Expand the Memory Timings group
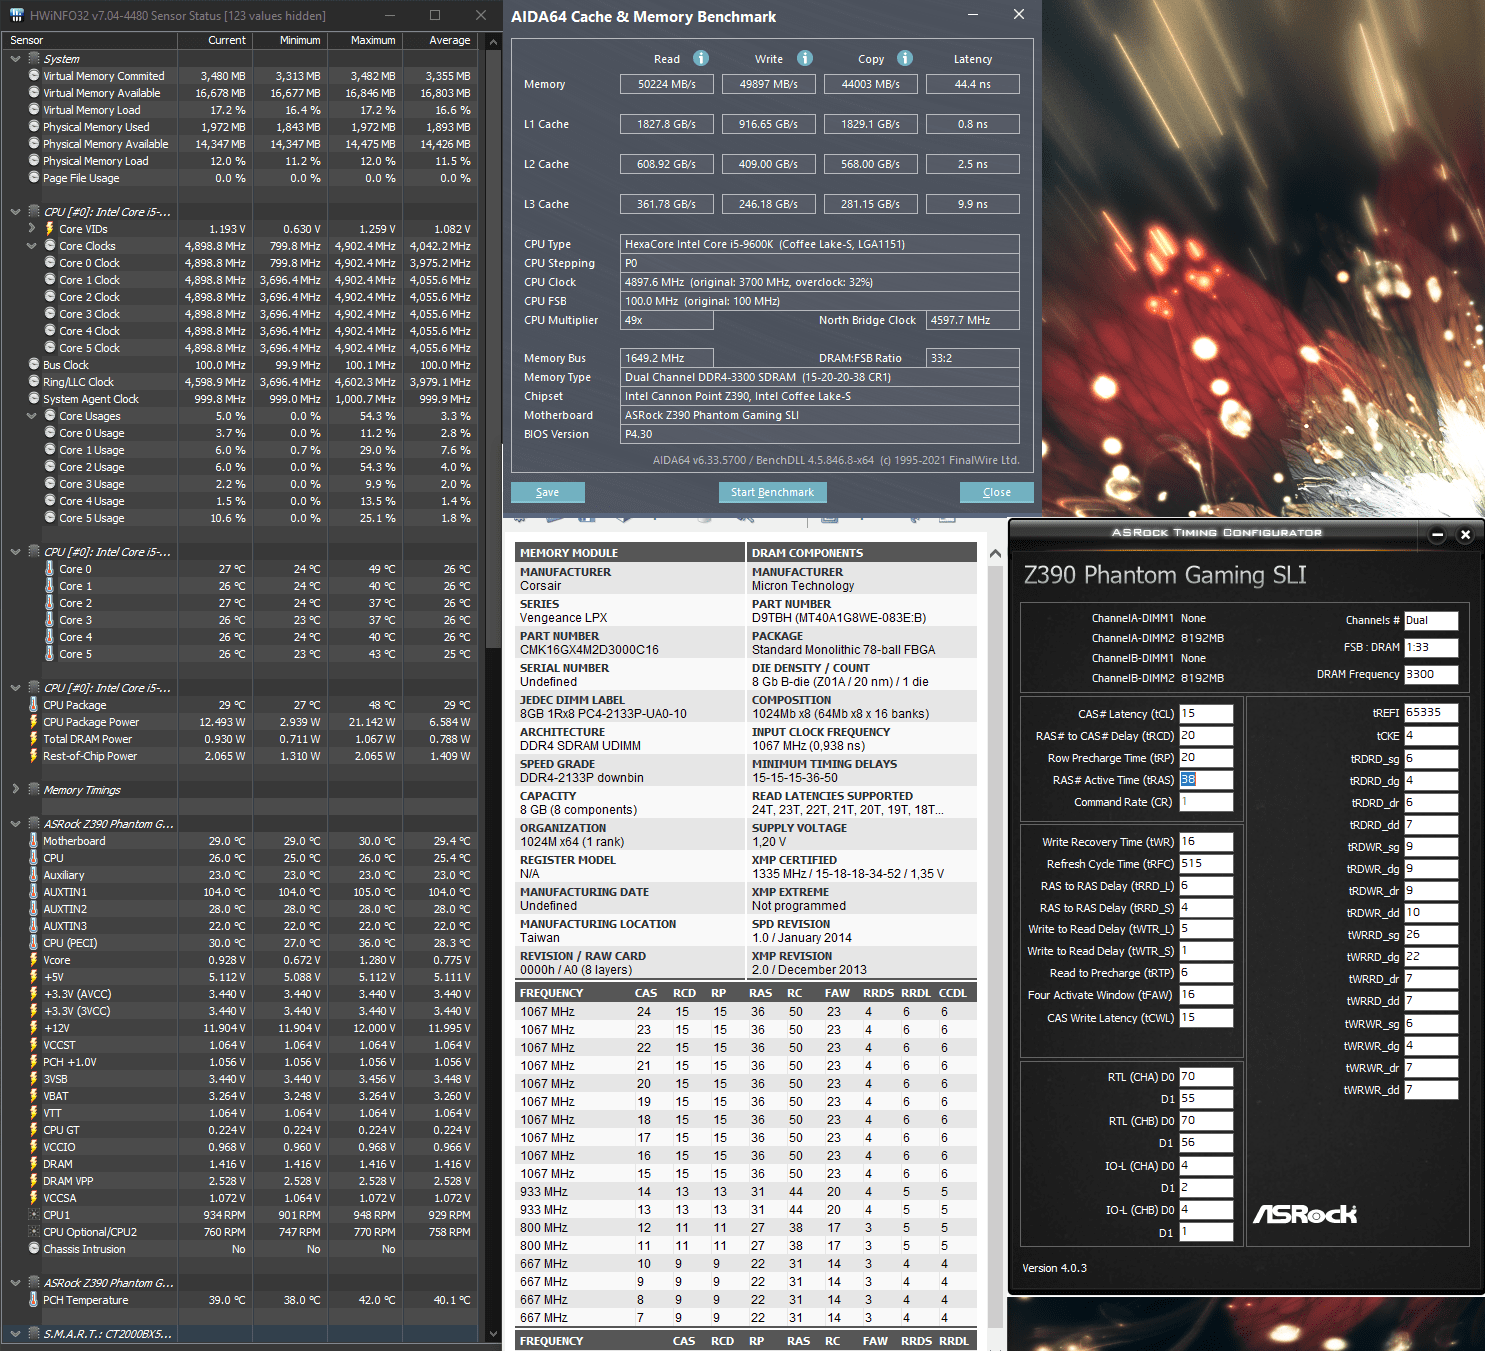The width and height of the screenshot is (1485, 1351). 15,790
